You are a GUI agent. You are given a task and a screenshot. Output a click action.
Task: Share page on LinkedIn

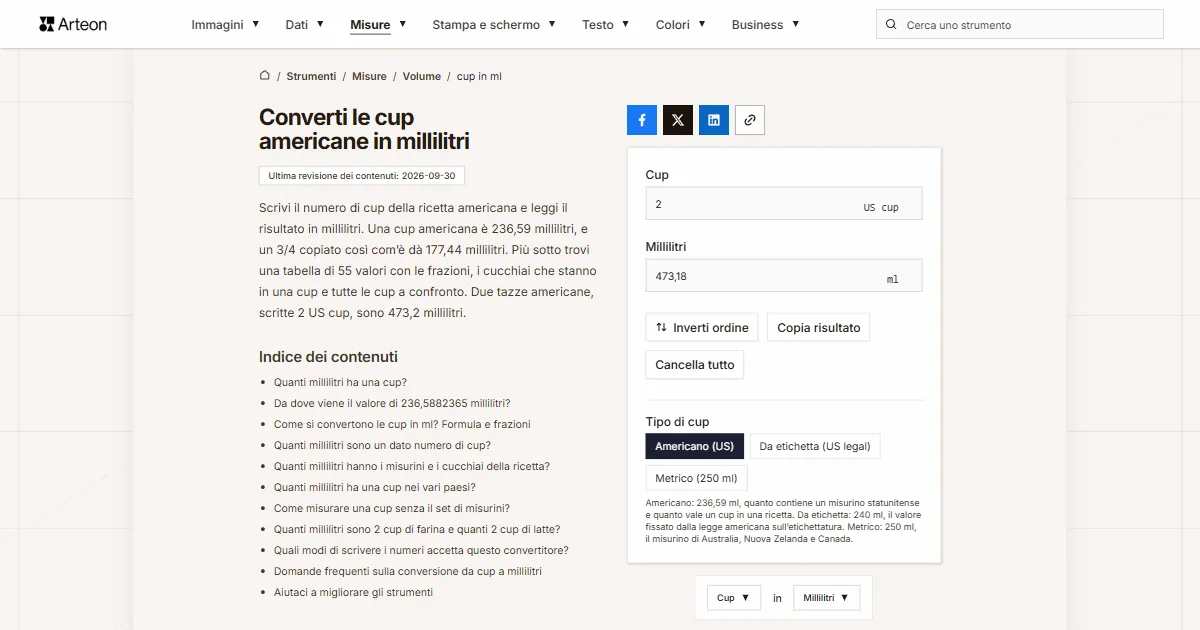(714, 120)
